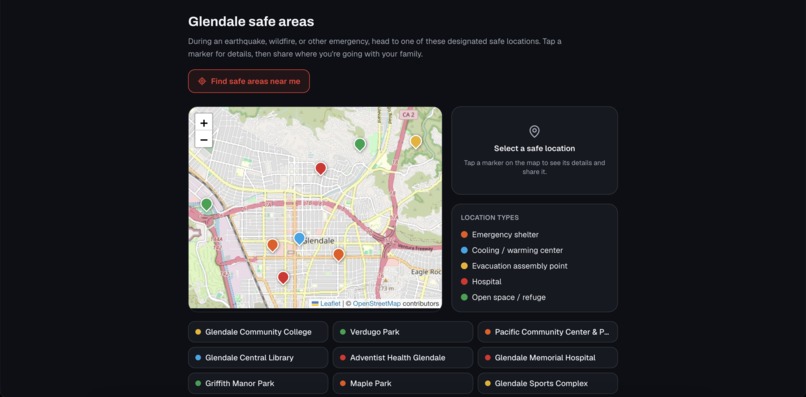Viewport: 806px width, 397px height.
Task: Click the Select a safe location heading
Action: (535, 149)
